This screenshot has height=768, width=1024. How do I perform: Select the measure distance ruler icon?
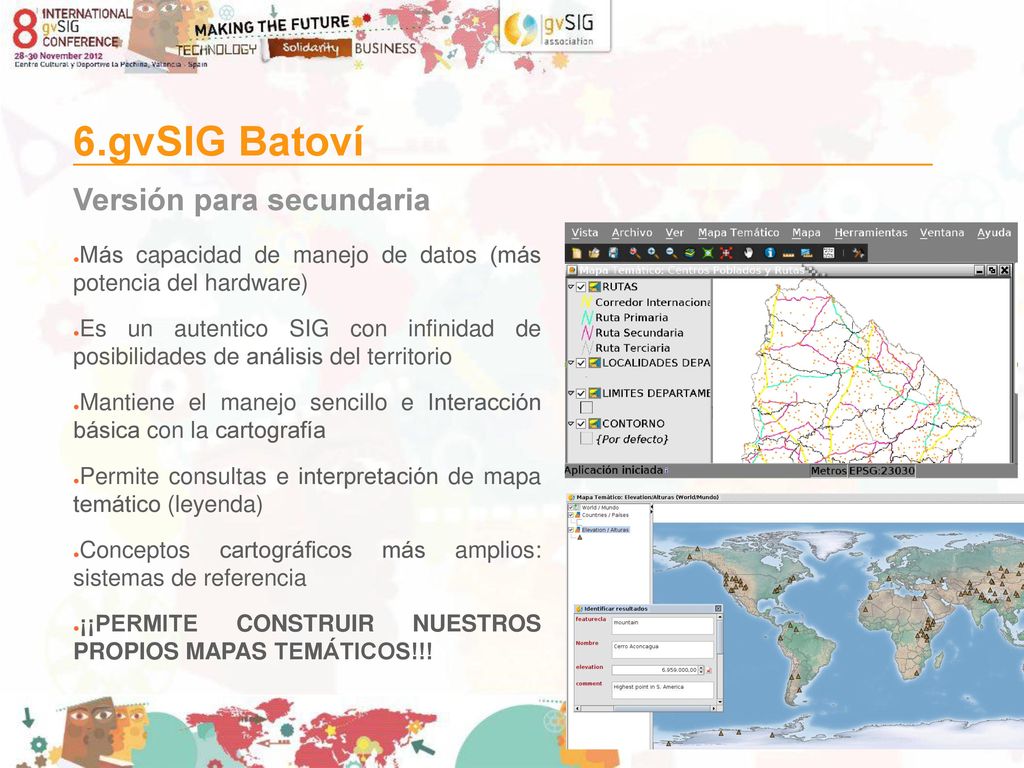tap(788, 253)
